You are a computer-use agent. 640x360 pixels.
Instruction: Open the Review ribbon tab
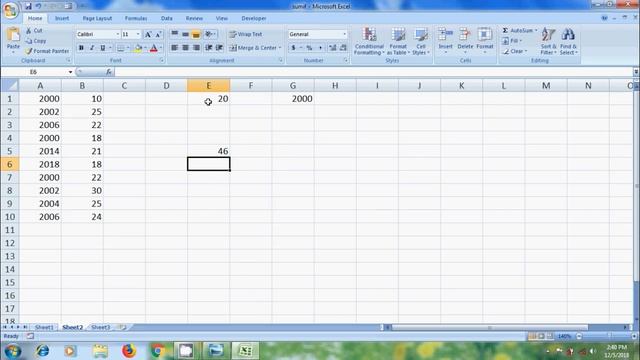tap(194, 18)
